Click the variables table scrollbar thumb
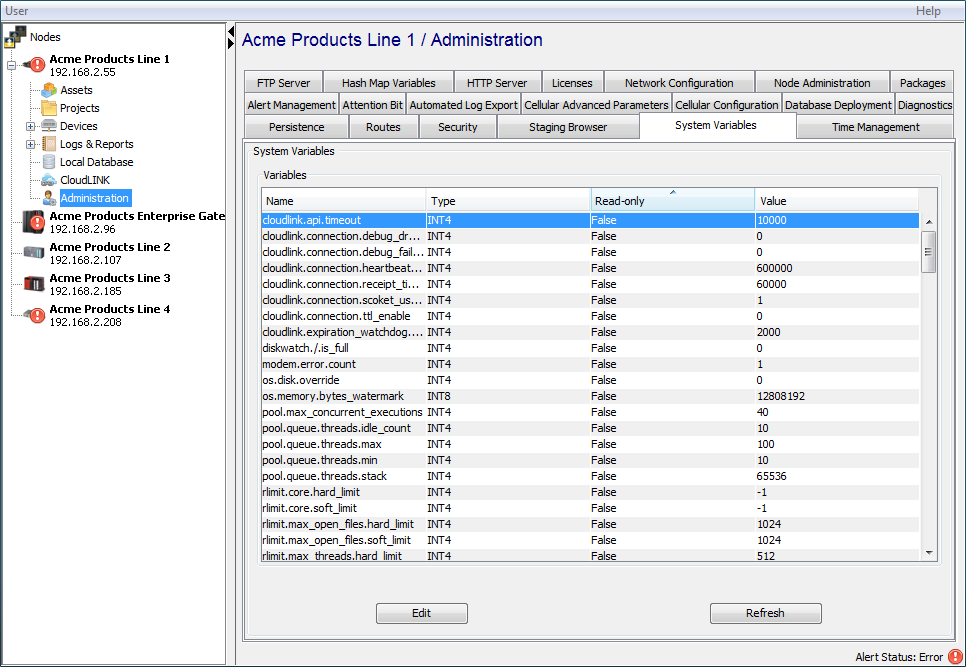The height and width of the screenshot is (667, 966). click(928, 251)
